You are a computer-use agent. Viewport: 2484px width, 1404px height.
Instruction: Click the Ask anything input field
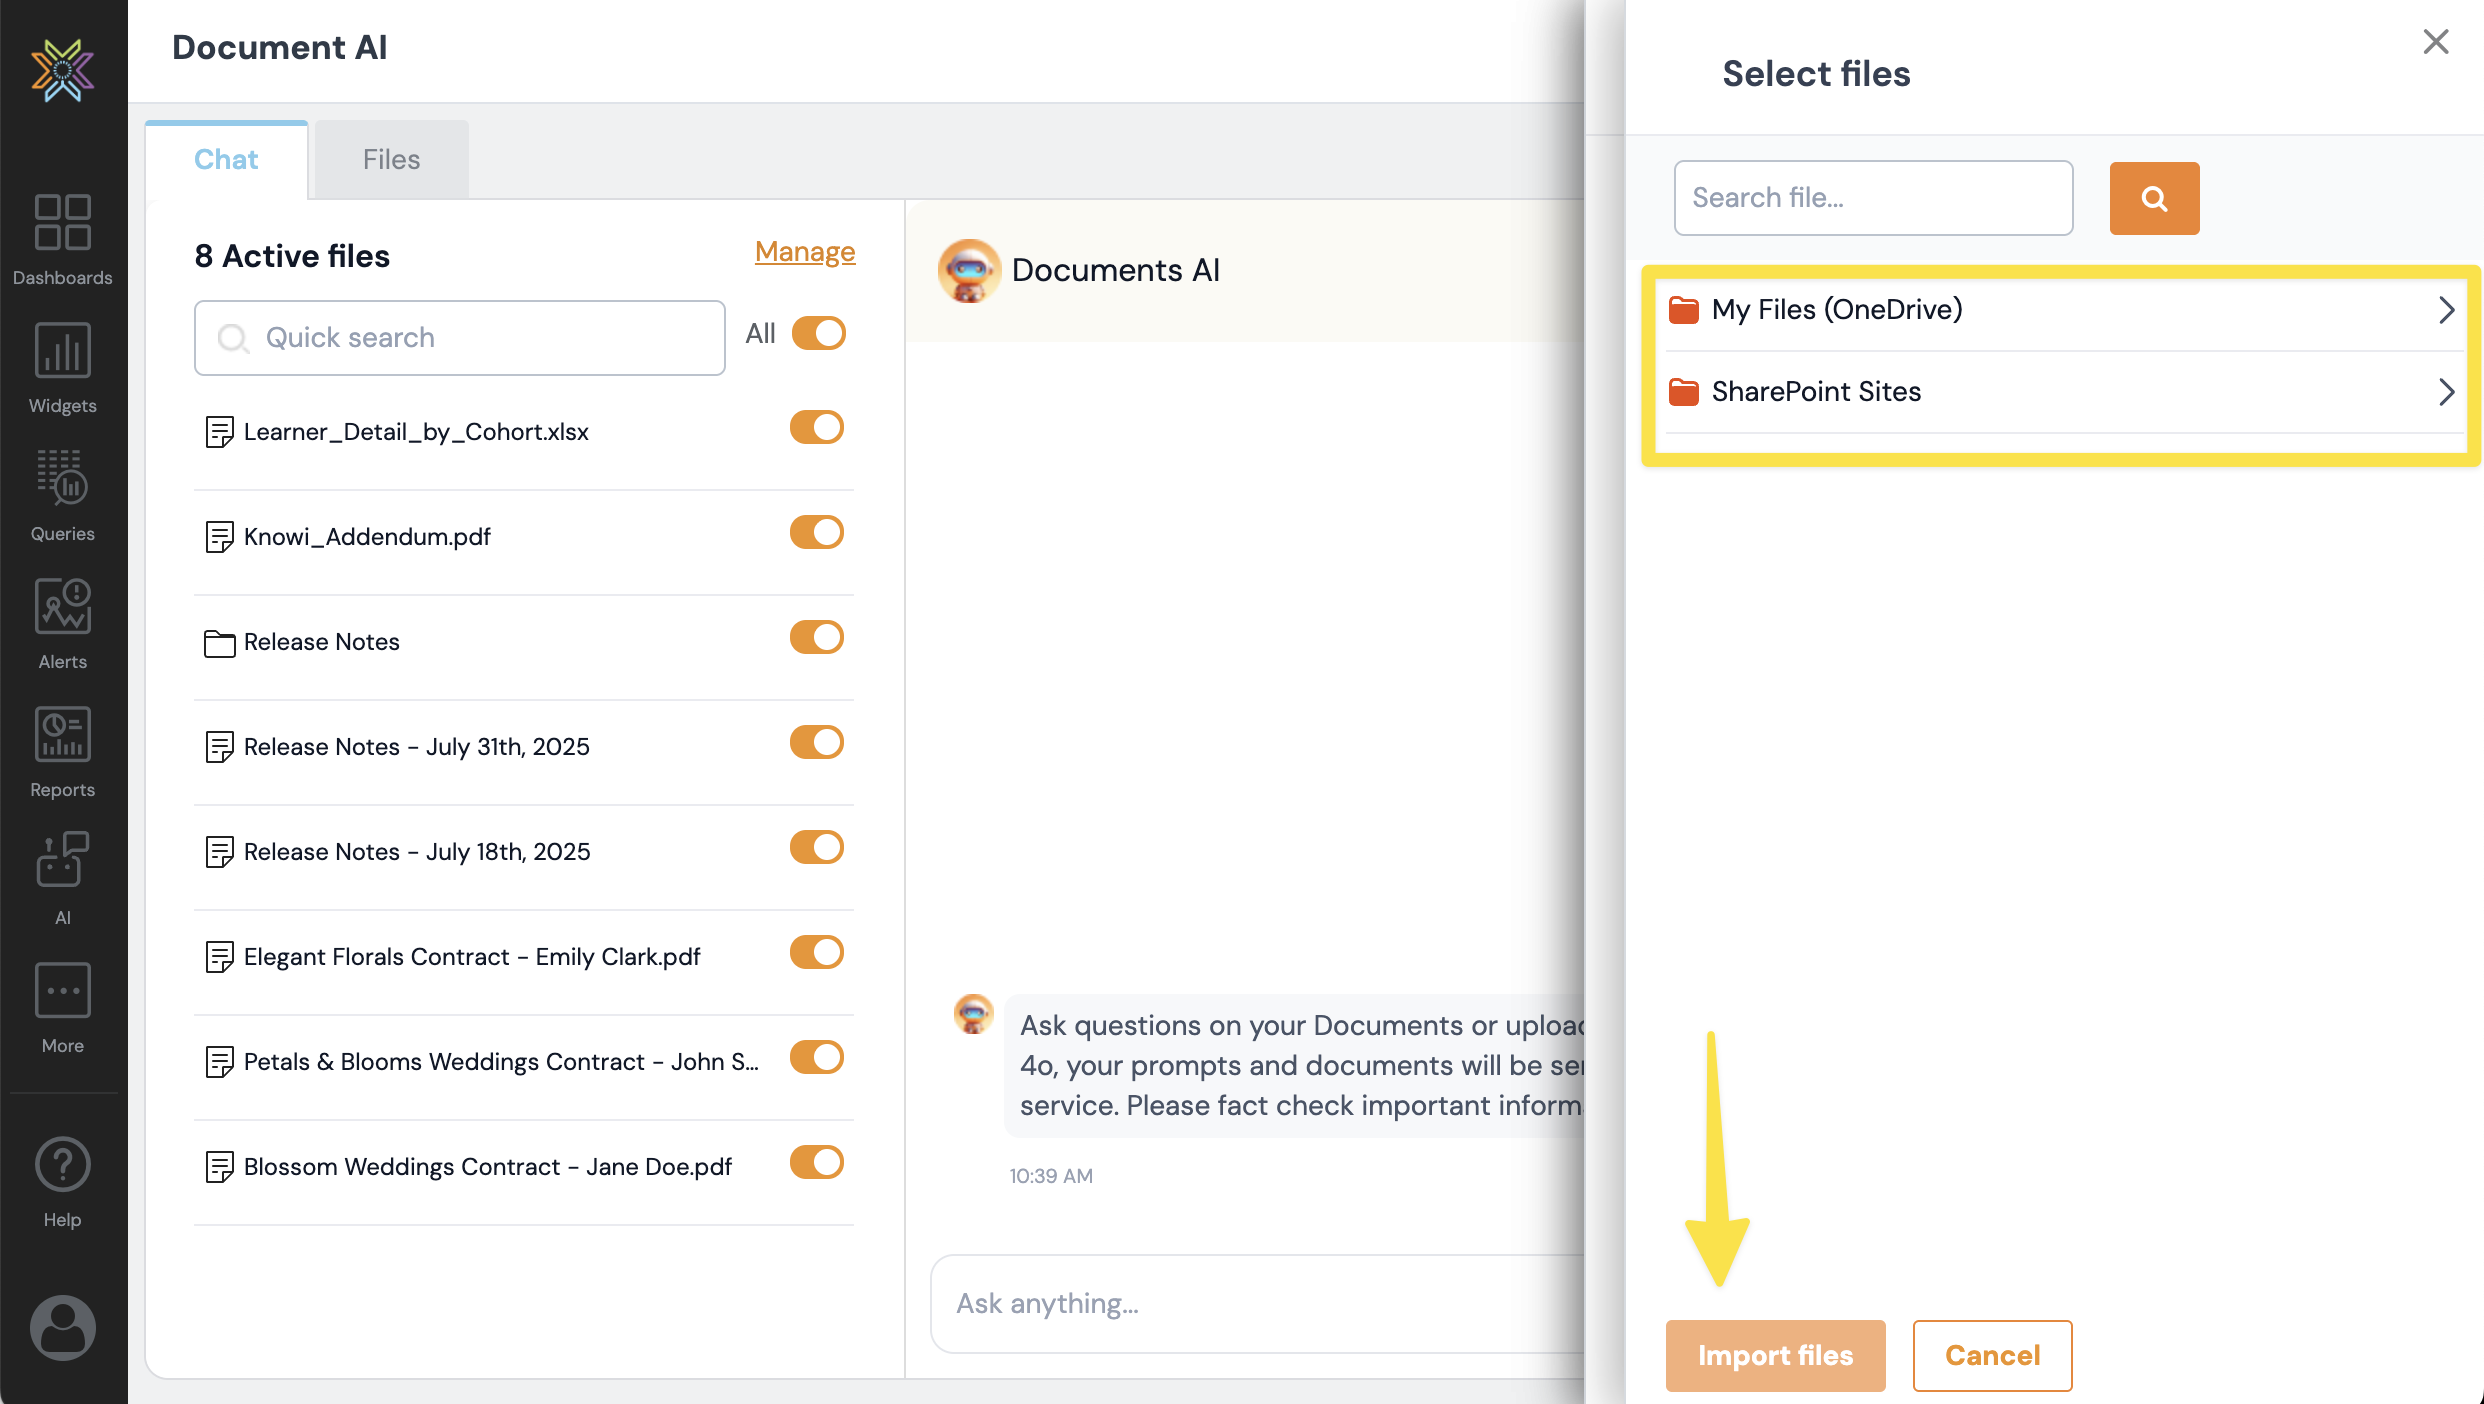[x=1200, y=1303]
